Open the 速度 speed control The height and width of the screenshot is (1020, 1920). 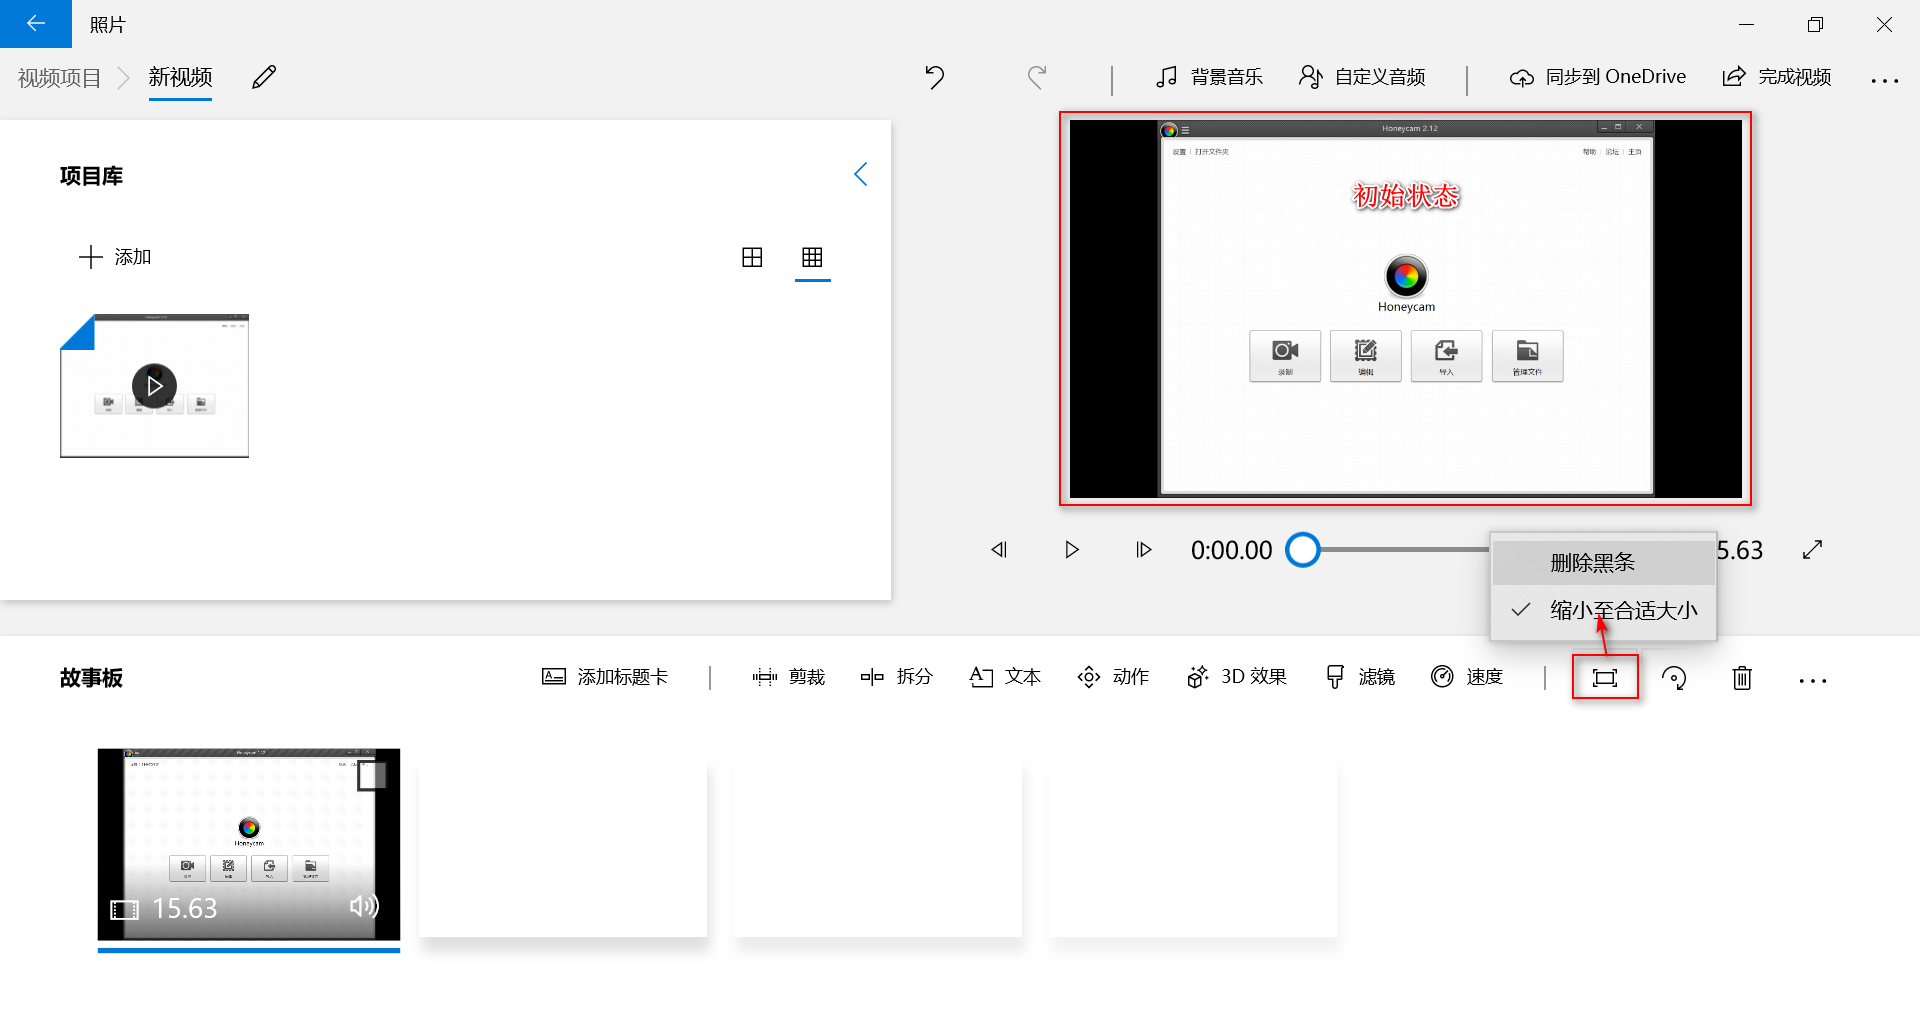1467,677
